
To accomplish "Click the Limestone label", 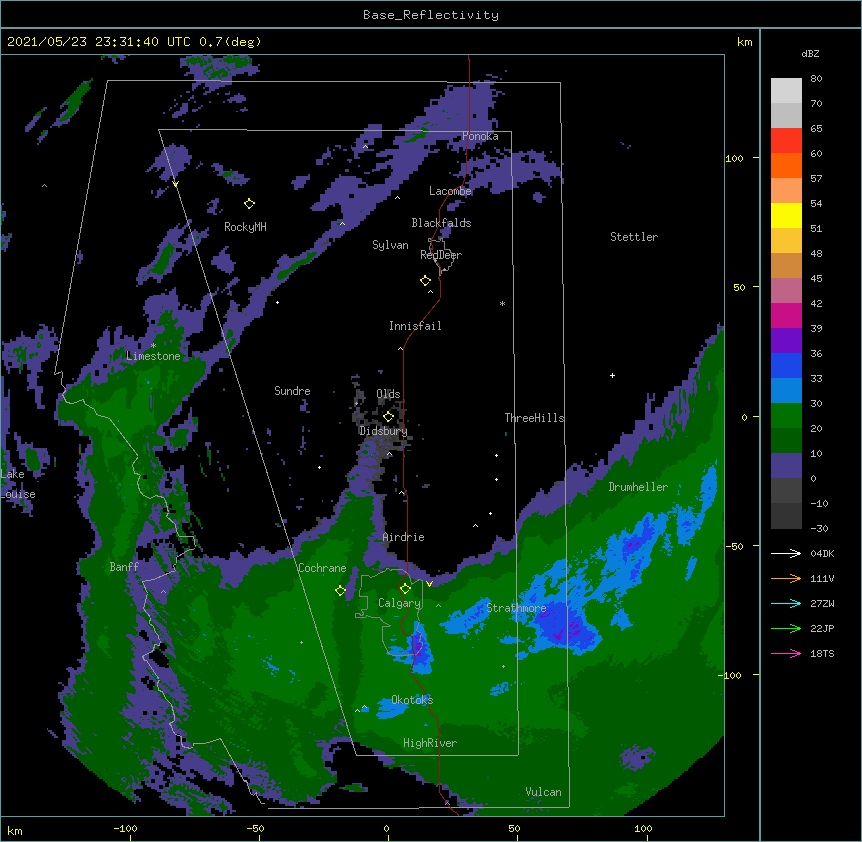I will tap(153, 356).
